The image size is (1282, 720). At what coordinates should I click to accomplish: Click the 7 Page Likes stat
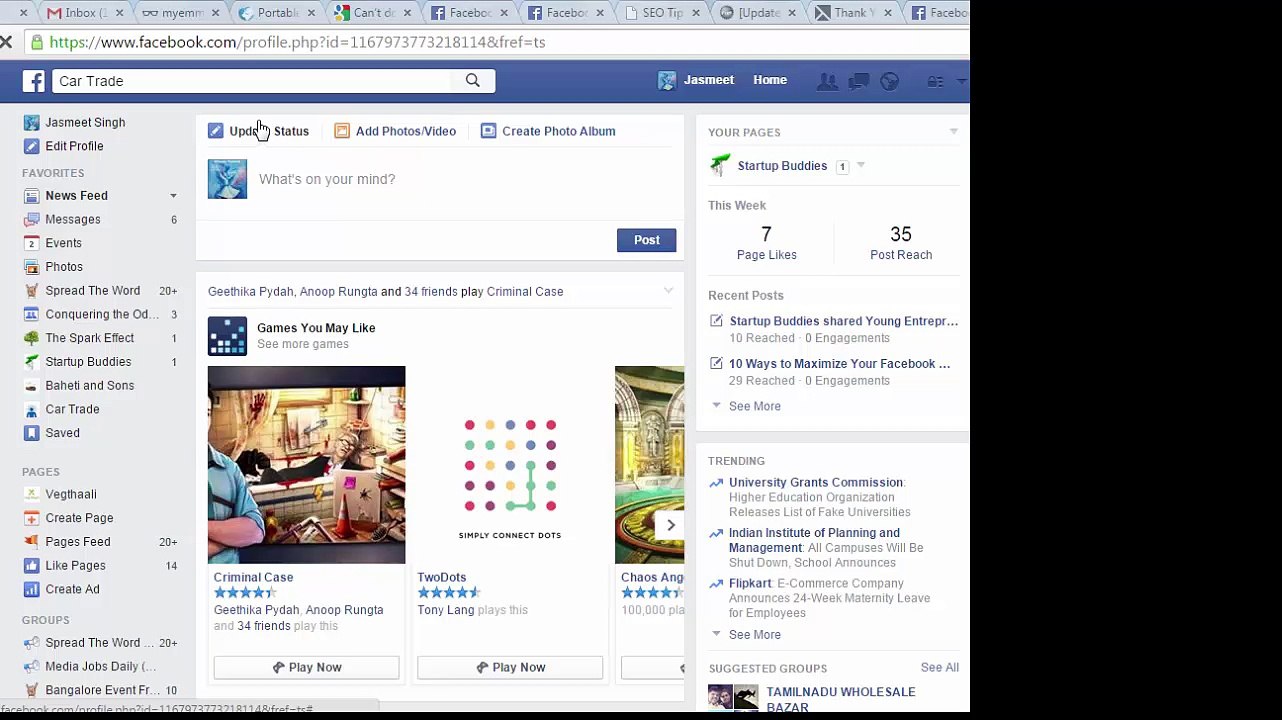(767, 243)
